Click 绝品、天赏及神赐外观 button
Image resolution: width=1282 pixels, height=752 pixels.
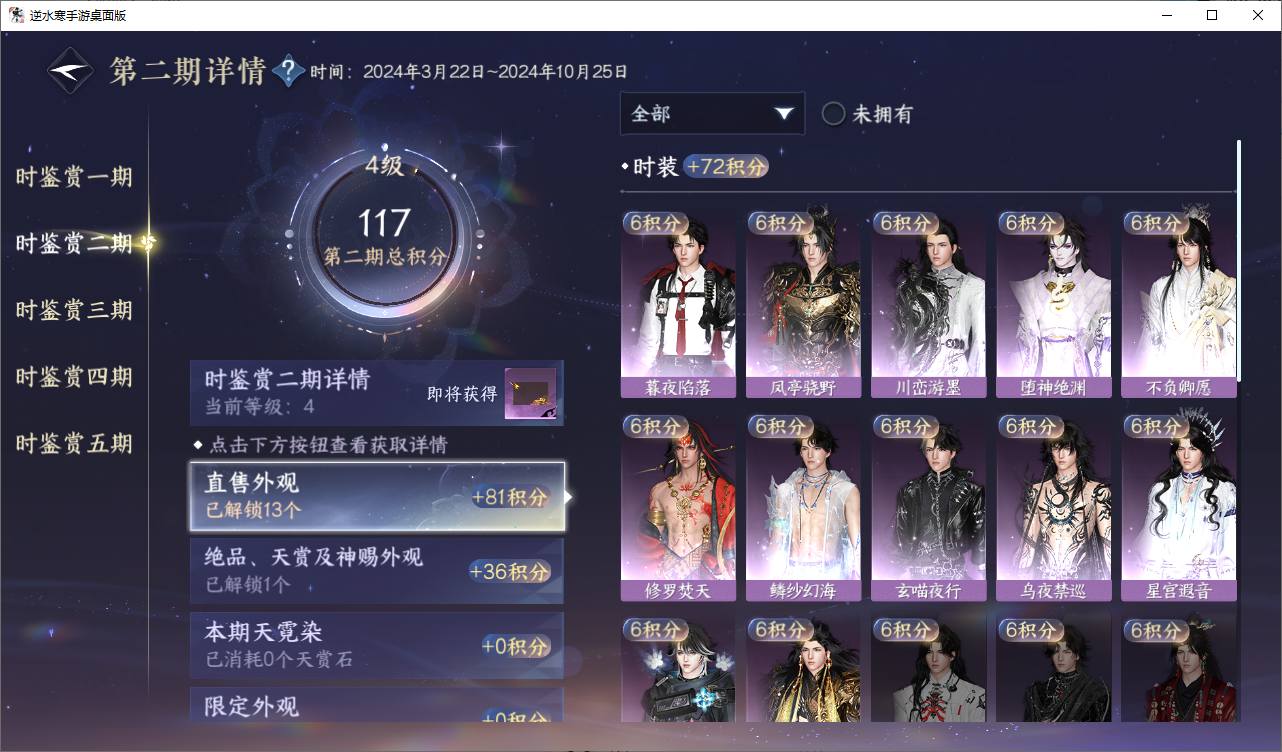(377, 571)
